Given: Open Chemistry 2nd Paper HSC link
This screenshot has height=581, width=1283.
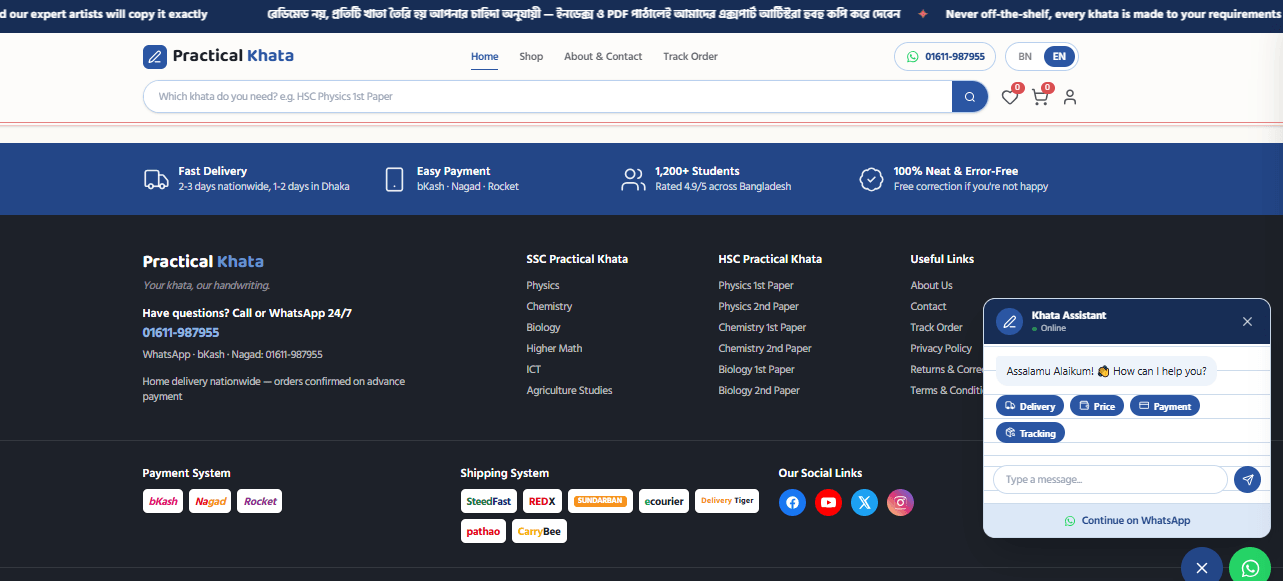Looking at the screenshot, I should click(x=765, y=349).
